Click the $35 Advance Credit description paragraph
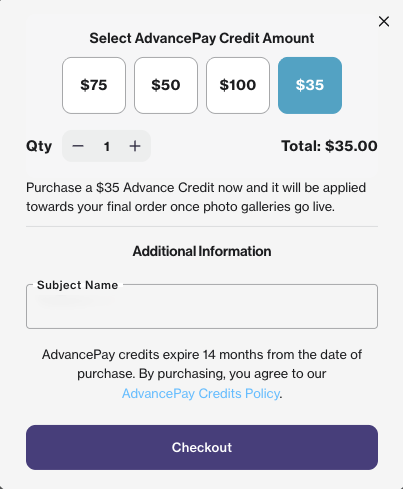 (x=196, y=197)
